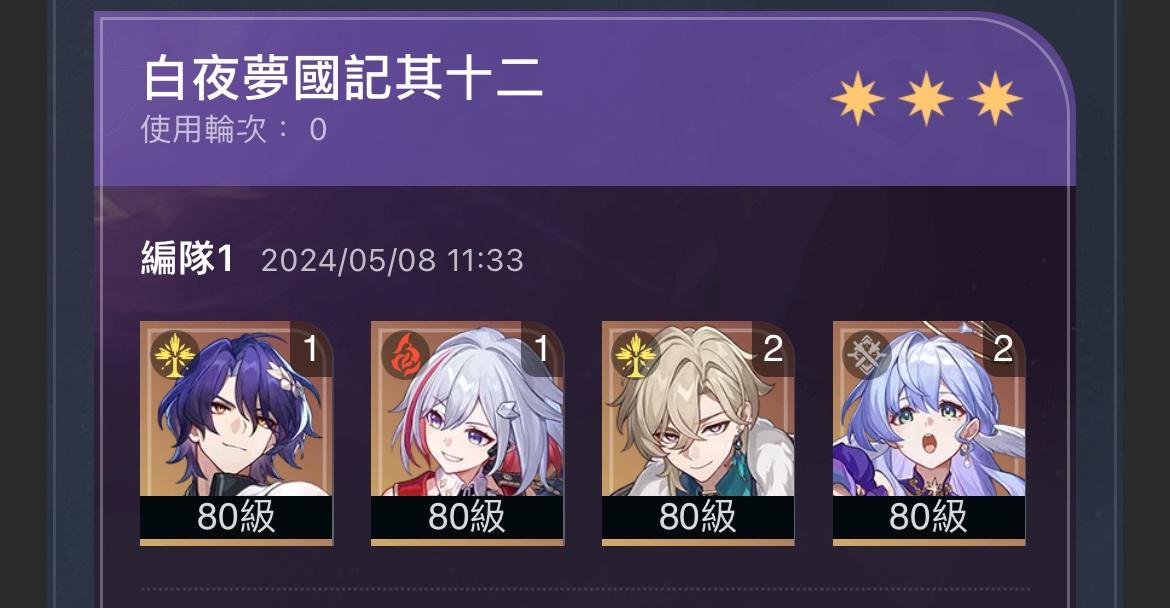
Task: Click eidolon badge 2 on blue-haired character
Action: point(1004,347)
